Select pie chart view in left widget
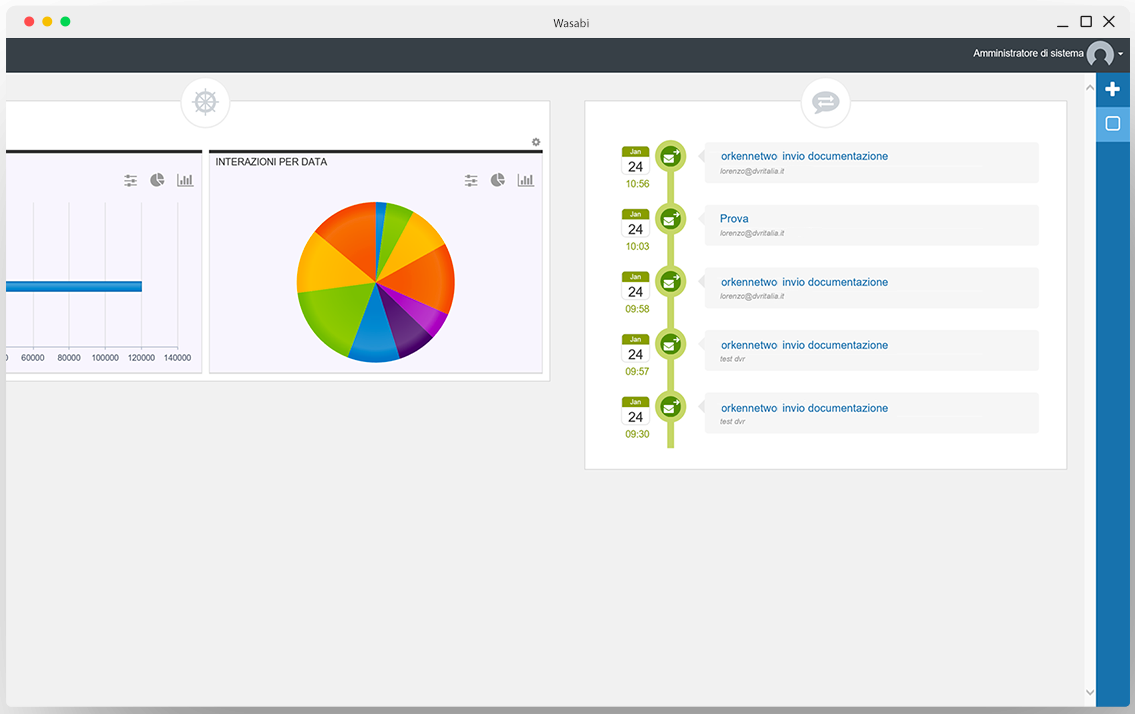Image resolution: width=1135 pixels, height=714 pixels. click(x=157, y=180)
